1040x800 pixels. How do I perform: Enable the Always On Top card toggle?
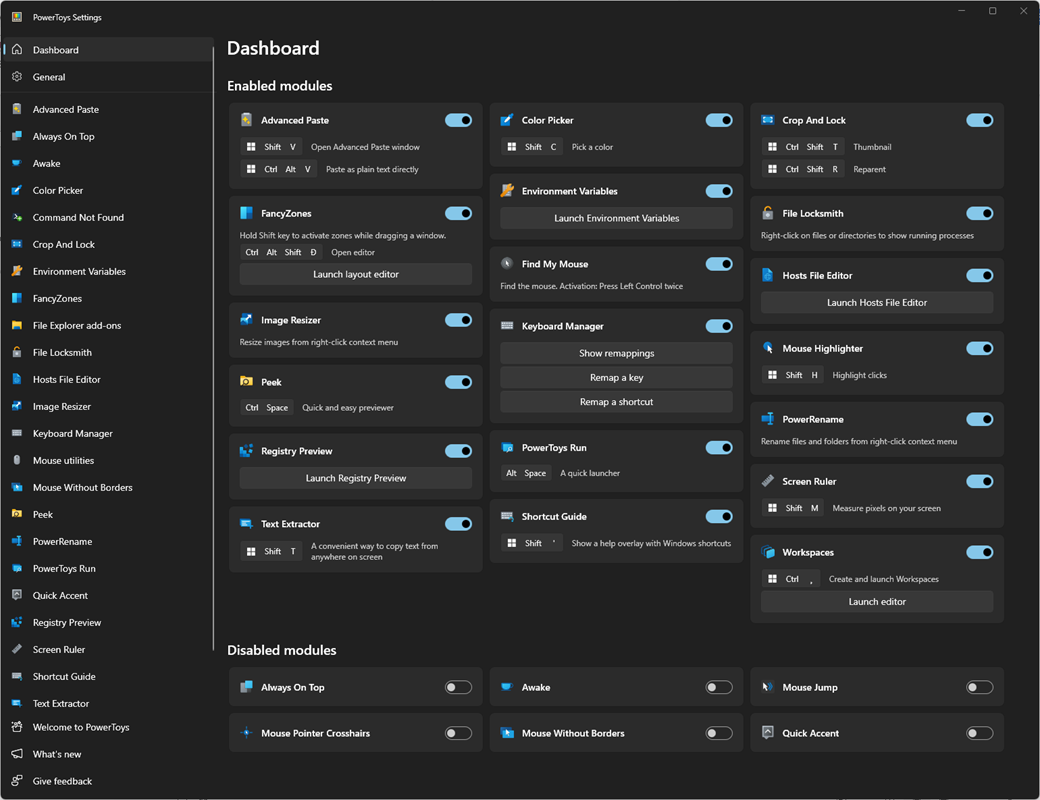coord(458,687)
